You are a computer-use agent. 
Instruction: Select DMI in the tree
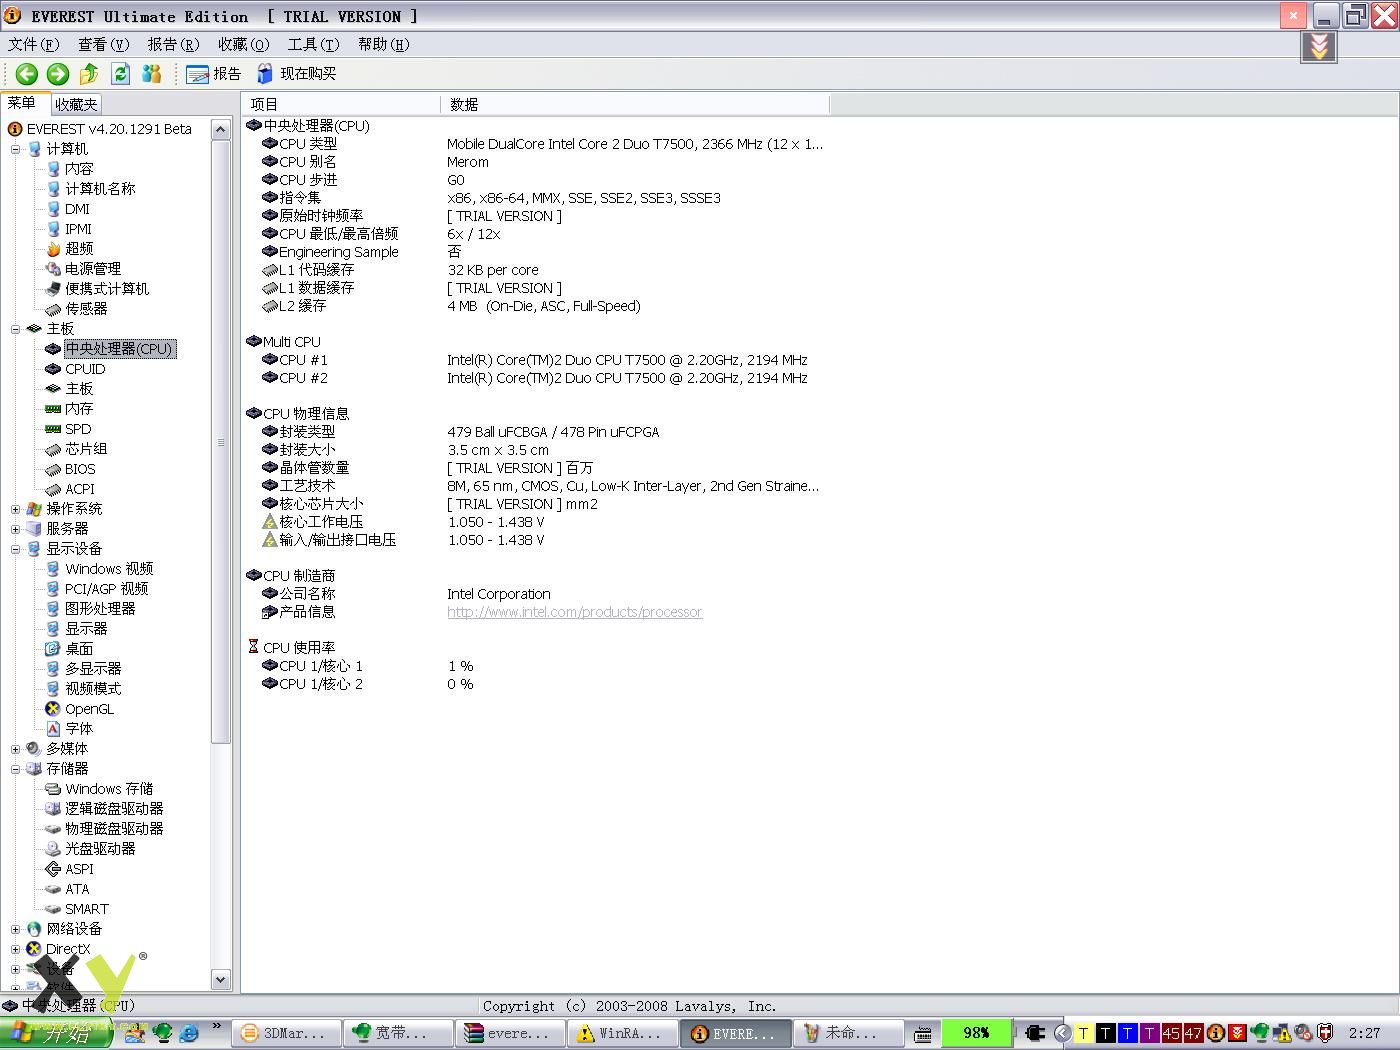[77, 209]
